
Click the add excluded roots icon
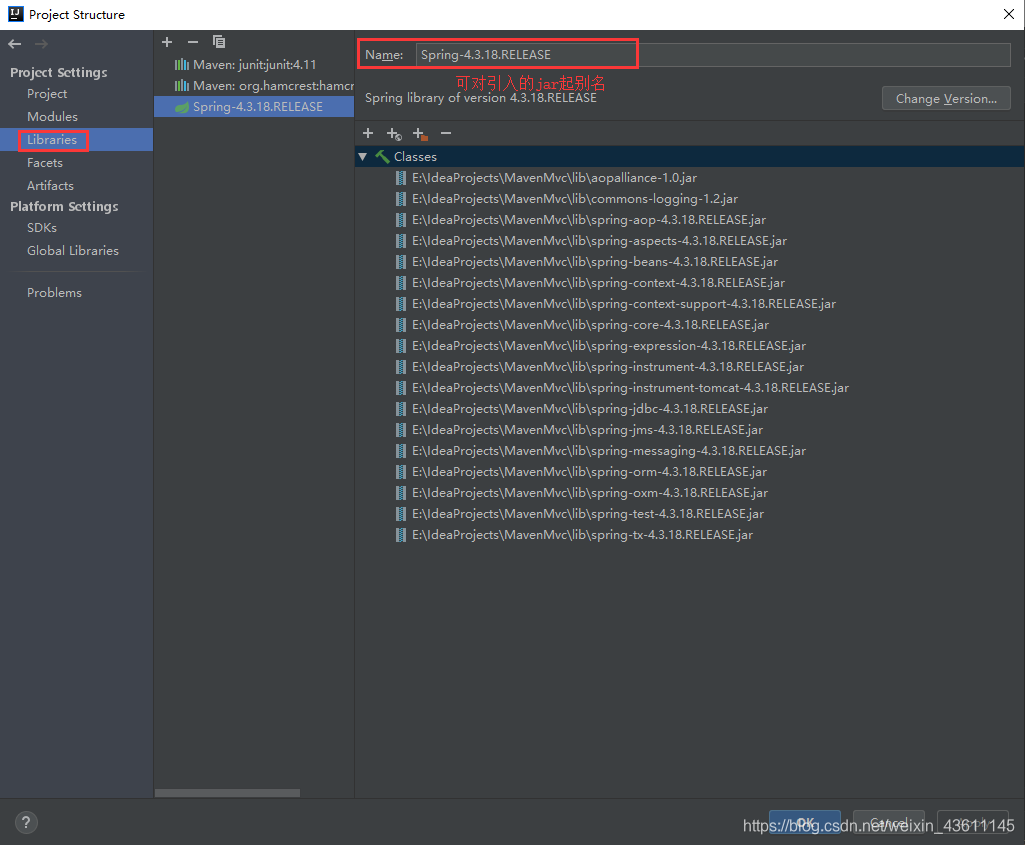coord(420,134)
